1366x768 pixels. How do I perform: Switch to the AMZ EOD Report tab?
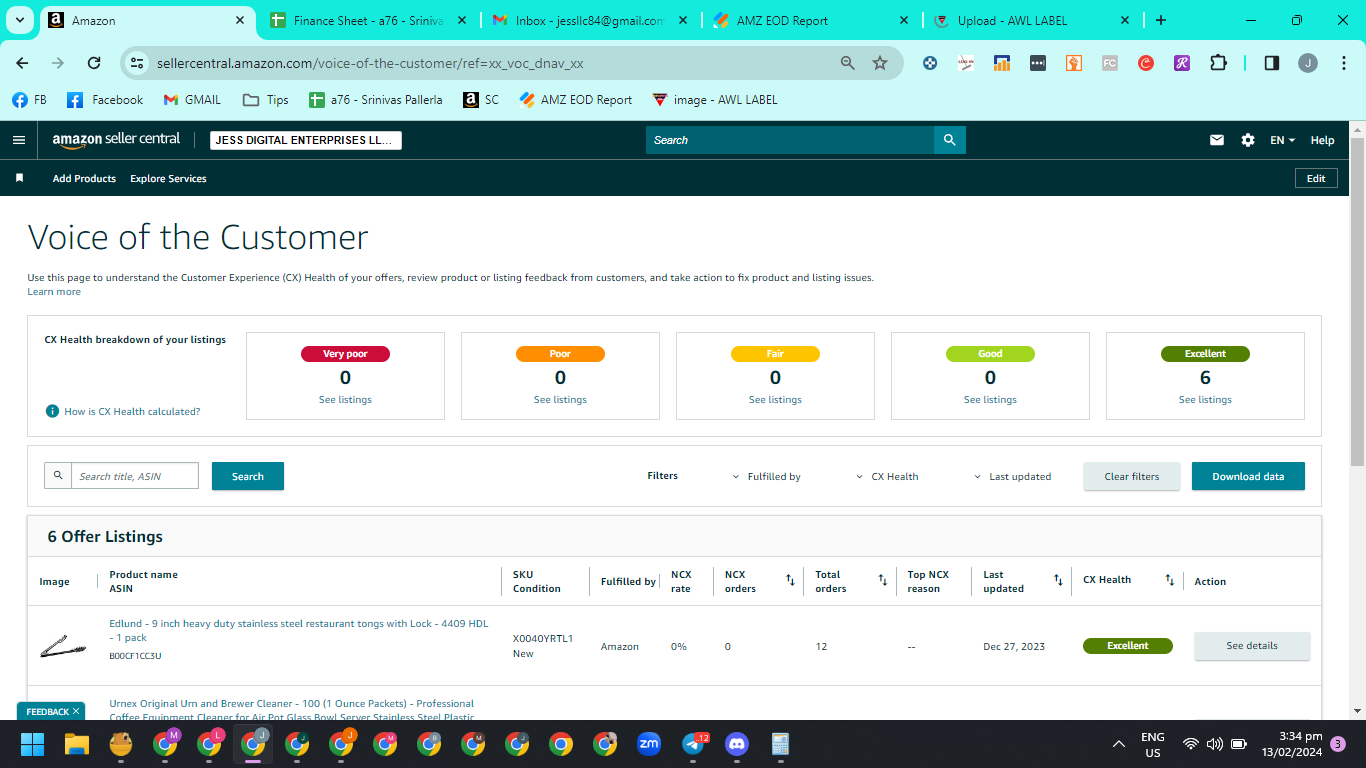click(x=811, y=20)
